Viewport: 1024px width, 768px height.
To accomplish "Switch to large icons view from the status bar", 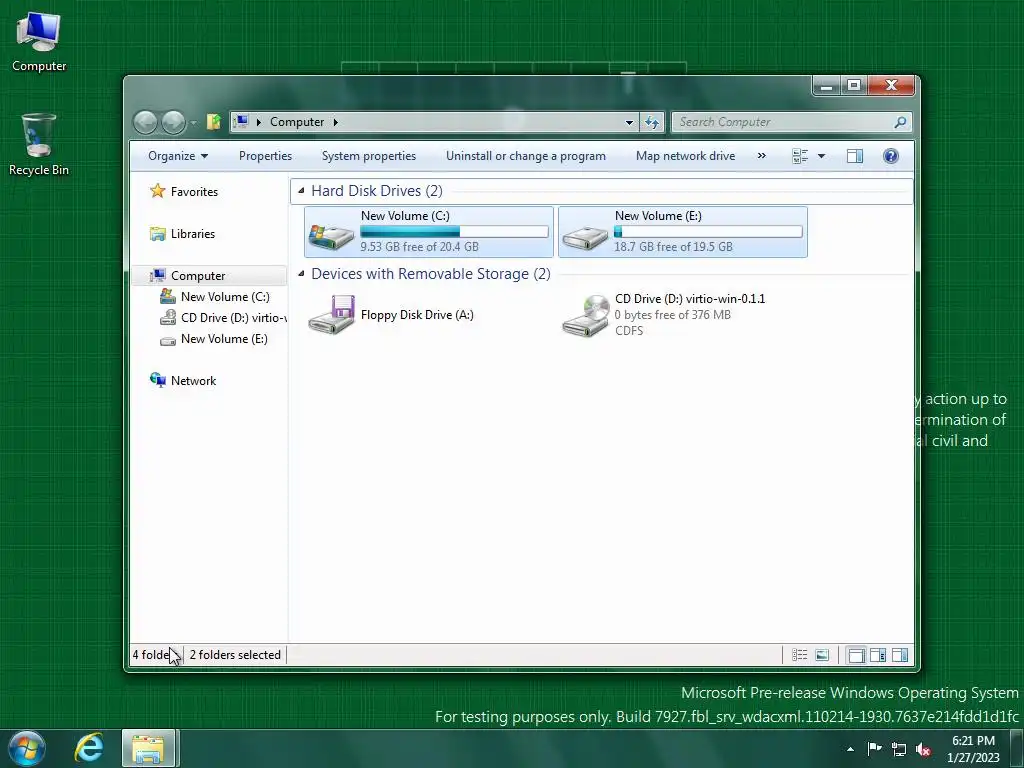I will point(822,655).
